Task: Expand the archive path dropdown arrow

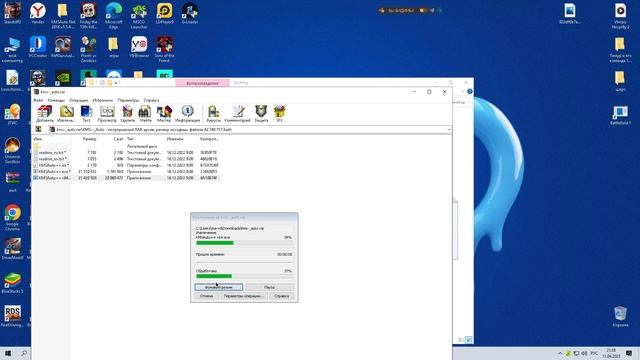Action: click(449, 130)
